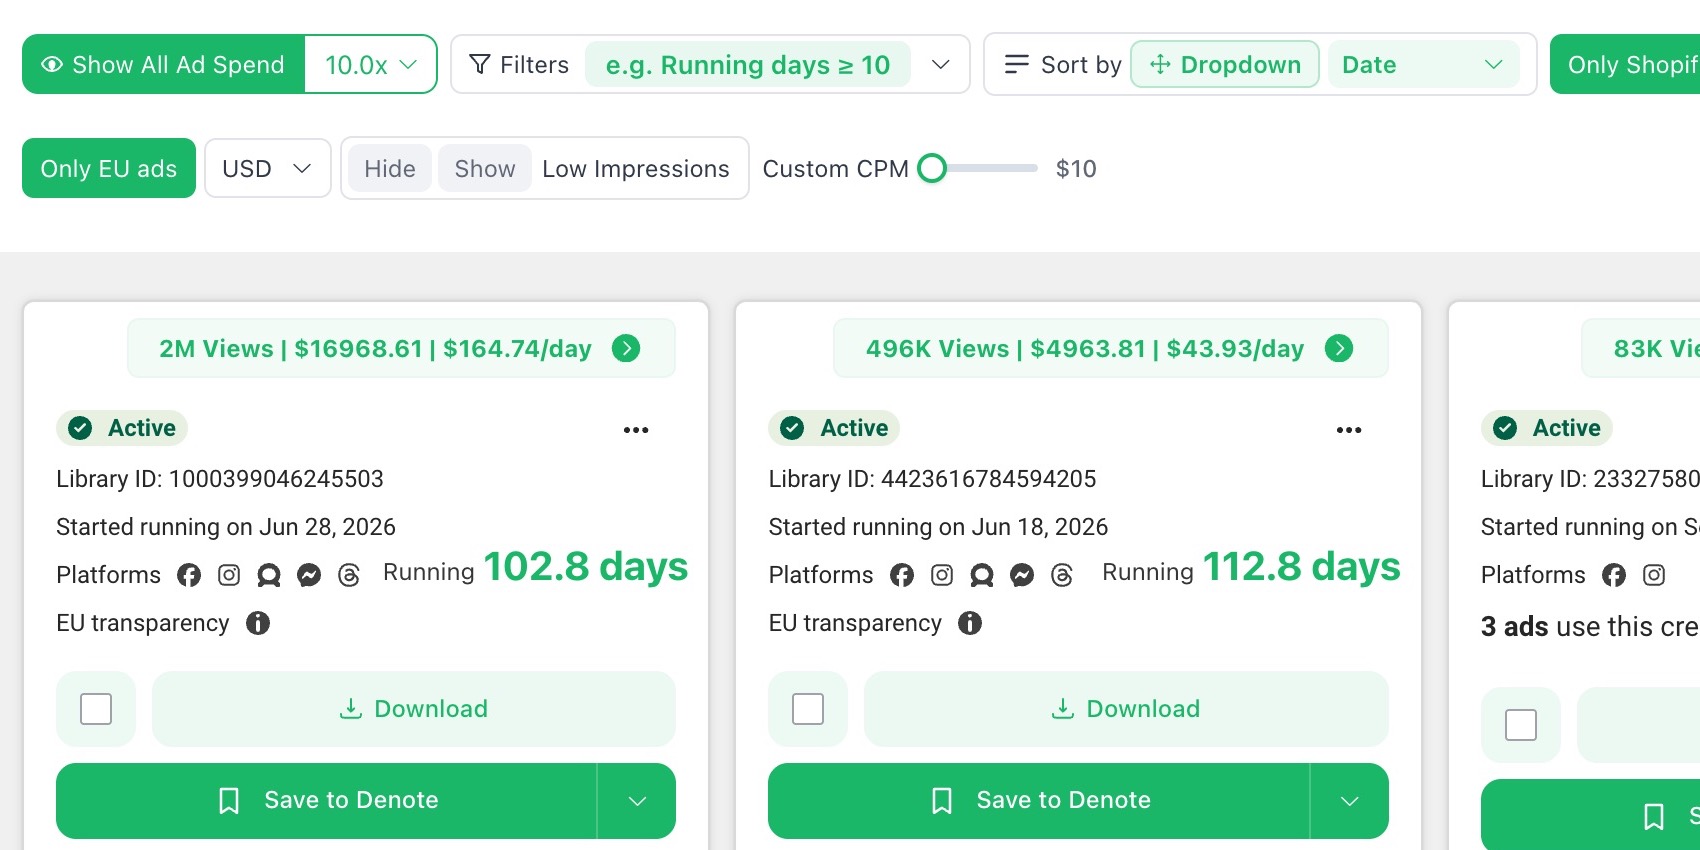This screenshot has width=1700, height=850.
Task: Click the Audience Network icon in the 496K Views card
Action: click(x=982, y=575)
